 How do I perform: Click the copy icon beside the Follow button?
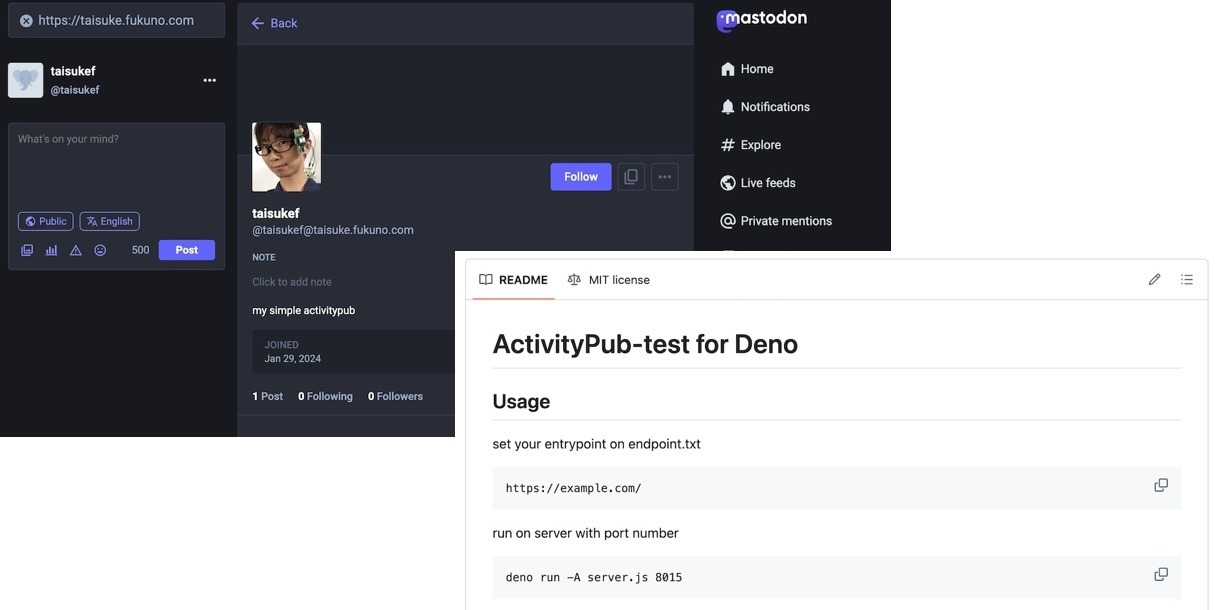(631, 177)
